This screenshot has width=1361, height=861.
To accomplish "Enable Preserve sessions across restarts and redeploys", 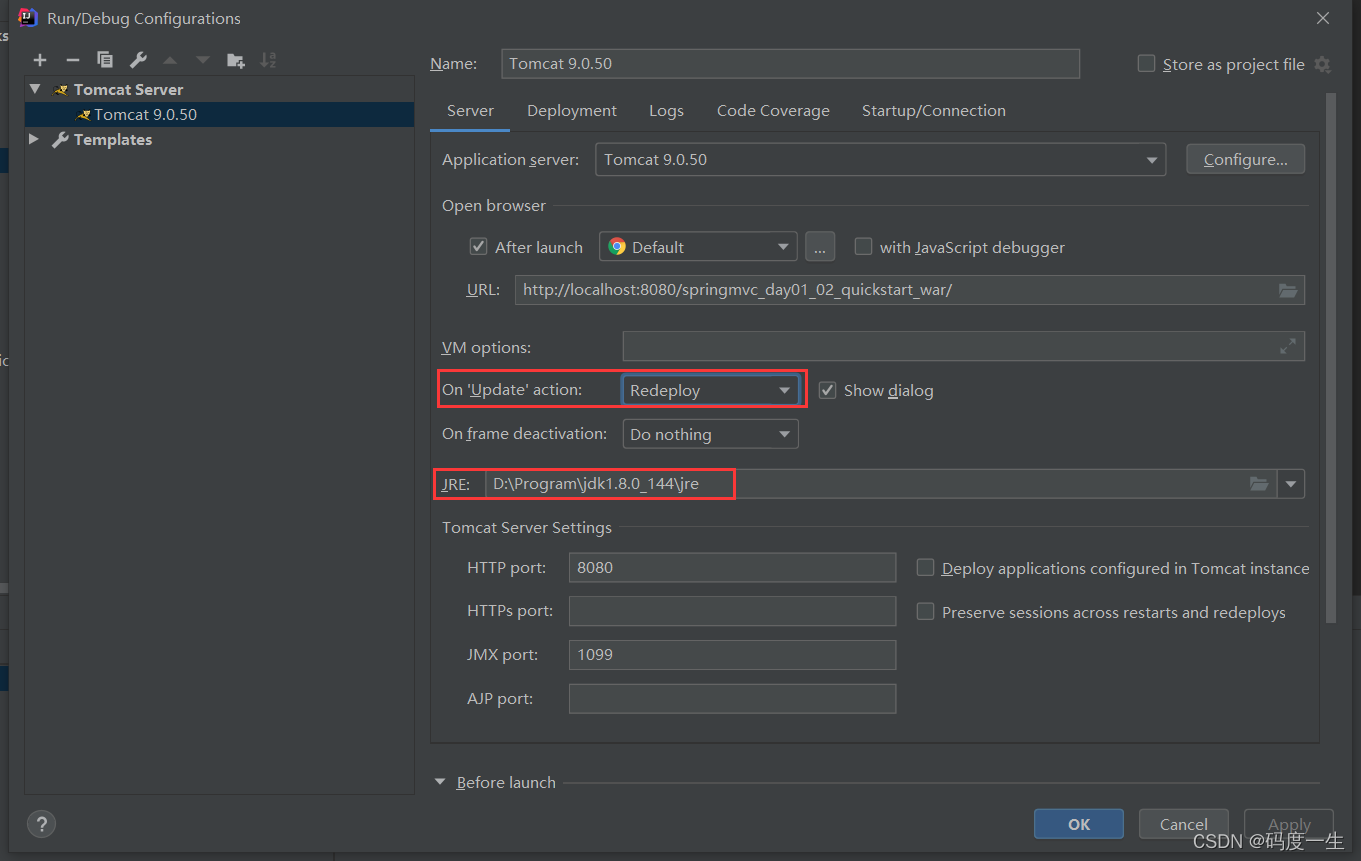I will [926, 611].
